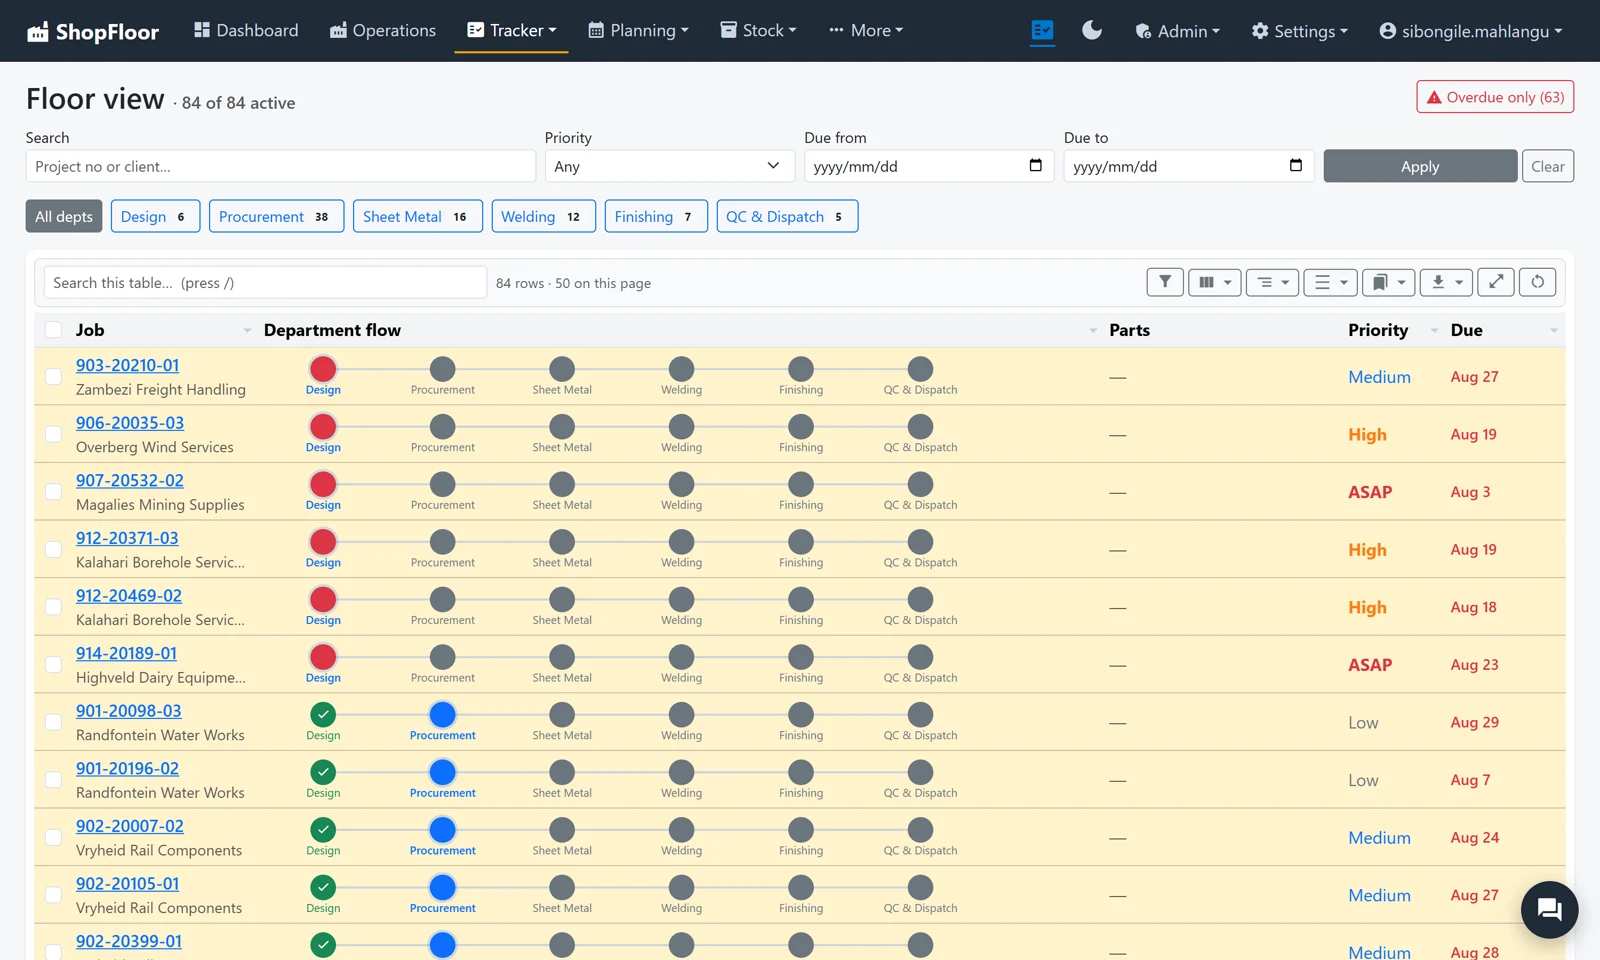Click the Procurement dot for 912-20469-02

(x=442, y=599)
